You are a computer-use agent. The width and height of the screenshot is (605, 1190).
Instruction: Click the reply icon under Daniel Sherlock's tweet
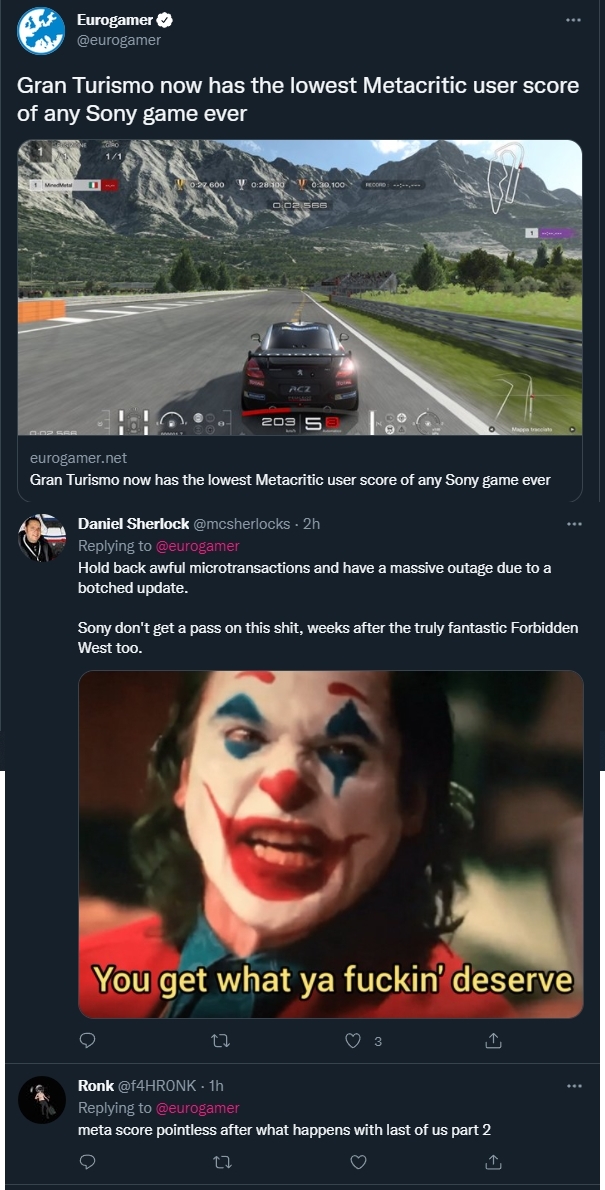pyautogui.click(x=87, y=1041)
